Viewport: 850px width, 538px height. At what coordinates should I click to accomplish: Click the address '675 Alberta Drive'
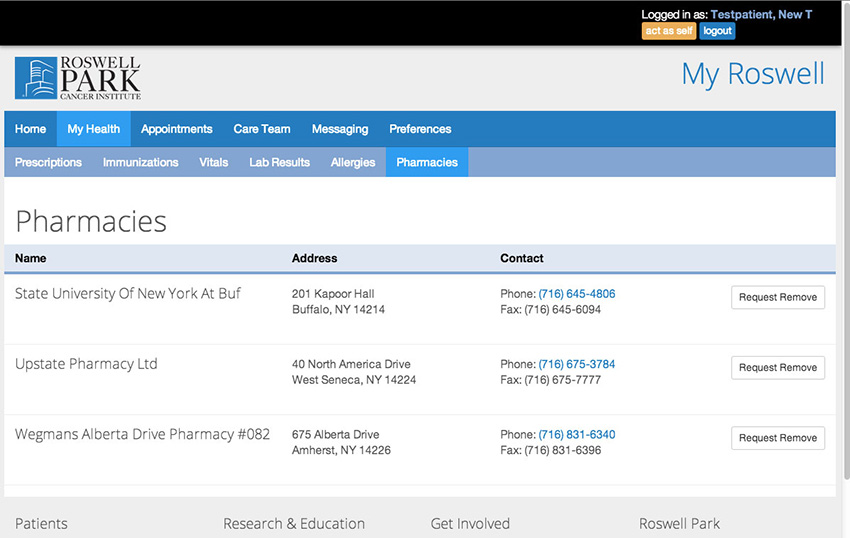click(x=336, y=435)
